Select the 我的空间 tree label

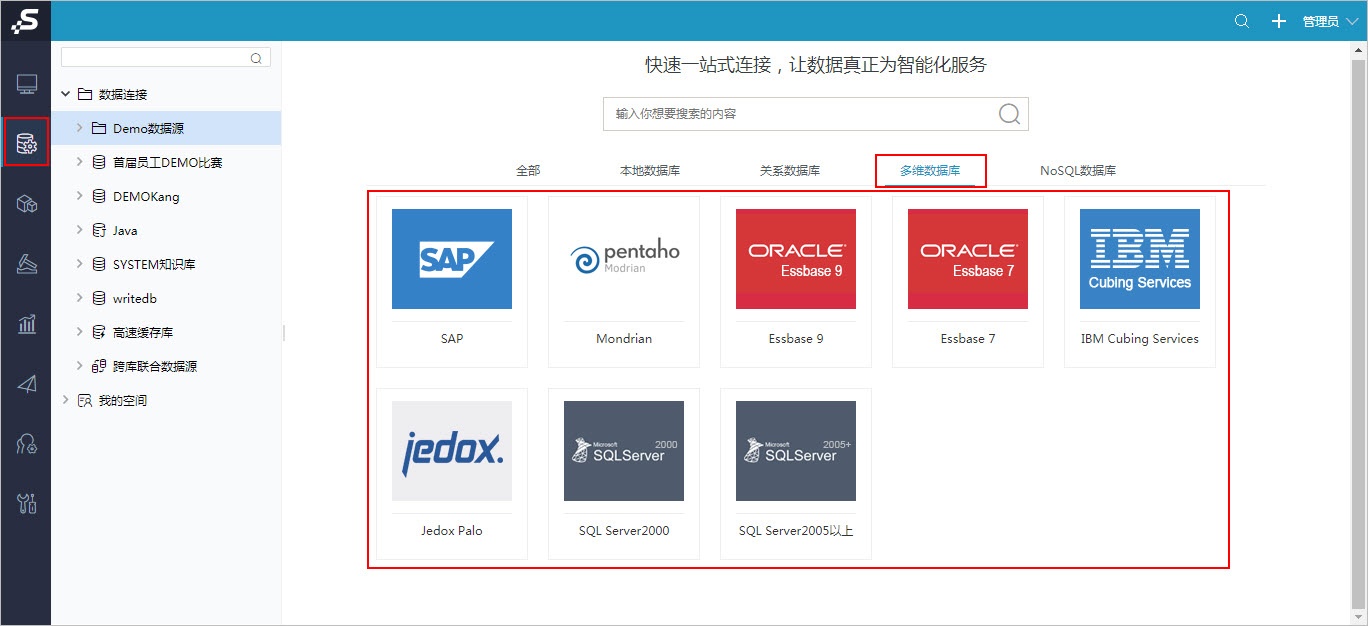(x=123, y=400)
